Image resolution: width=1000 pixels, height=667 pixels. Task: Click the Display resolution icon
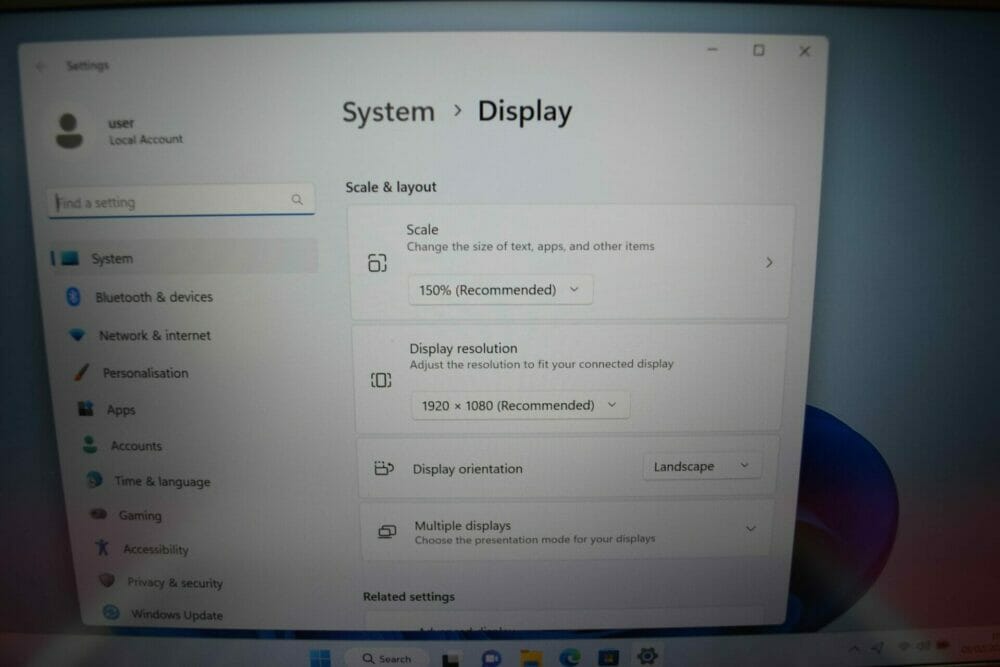click(381, 381)
